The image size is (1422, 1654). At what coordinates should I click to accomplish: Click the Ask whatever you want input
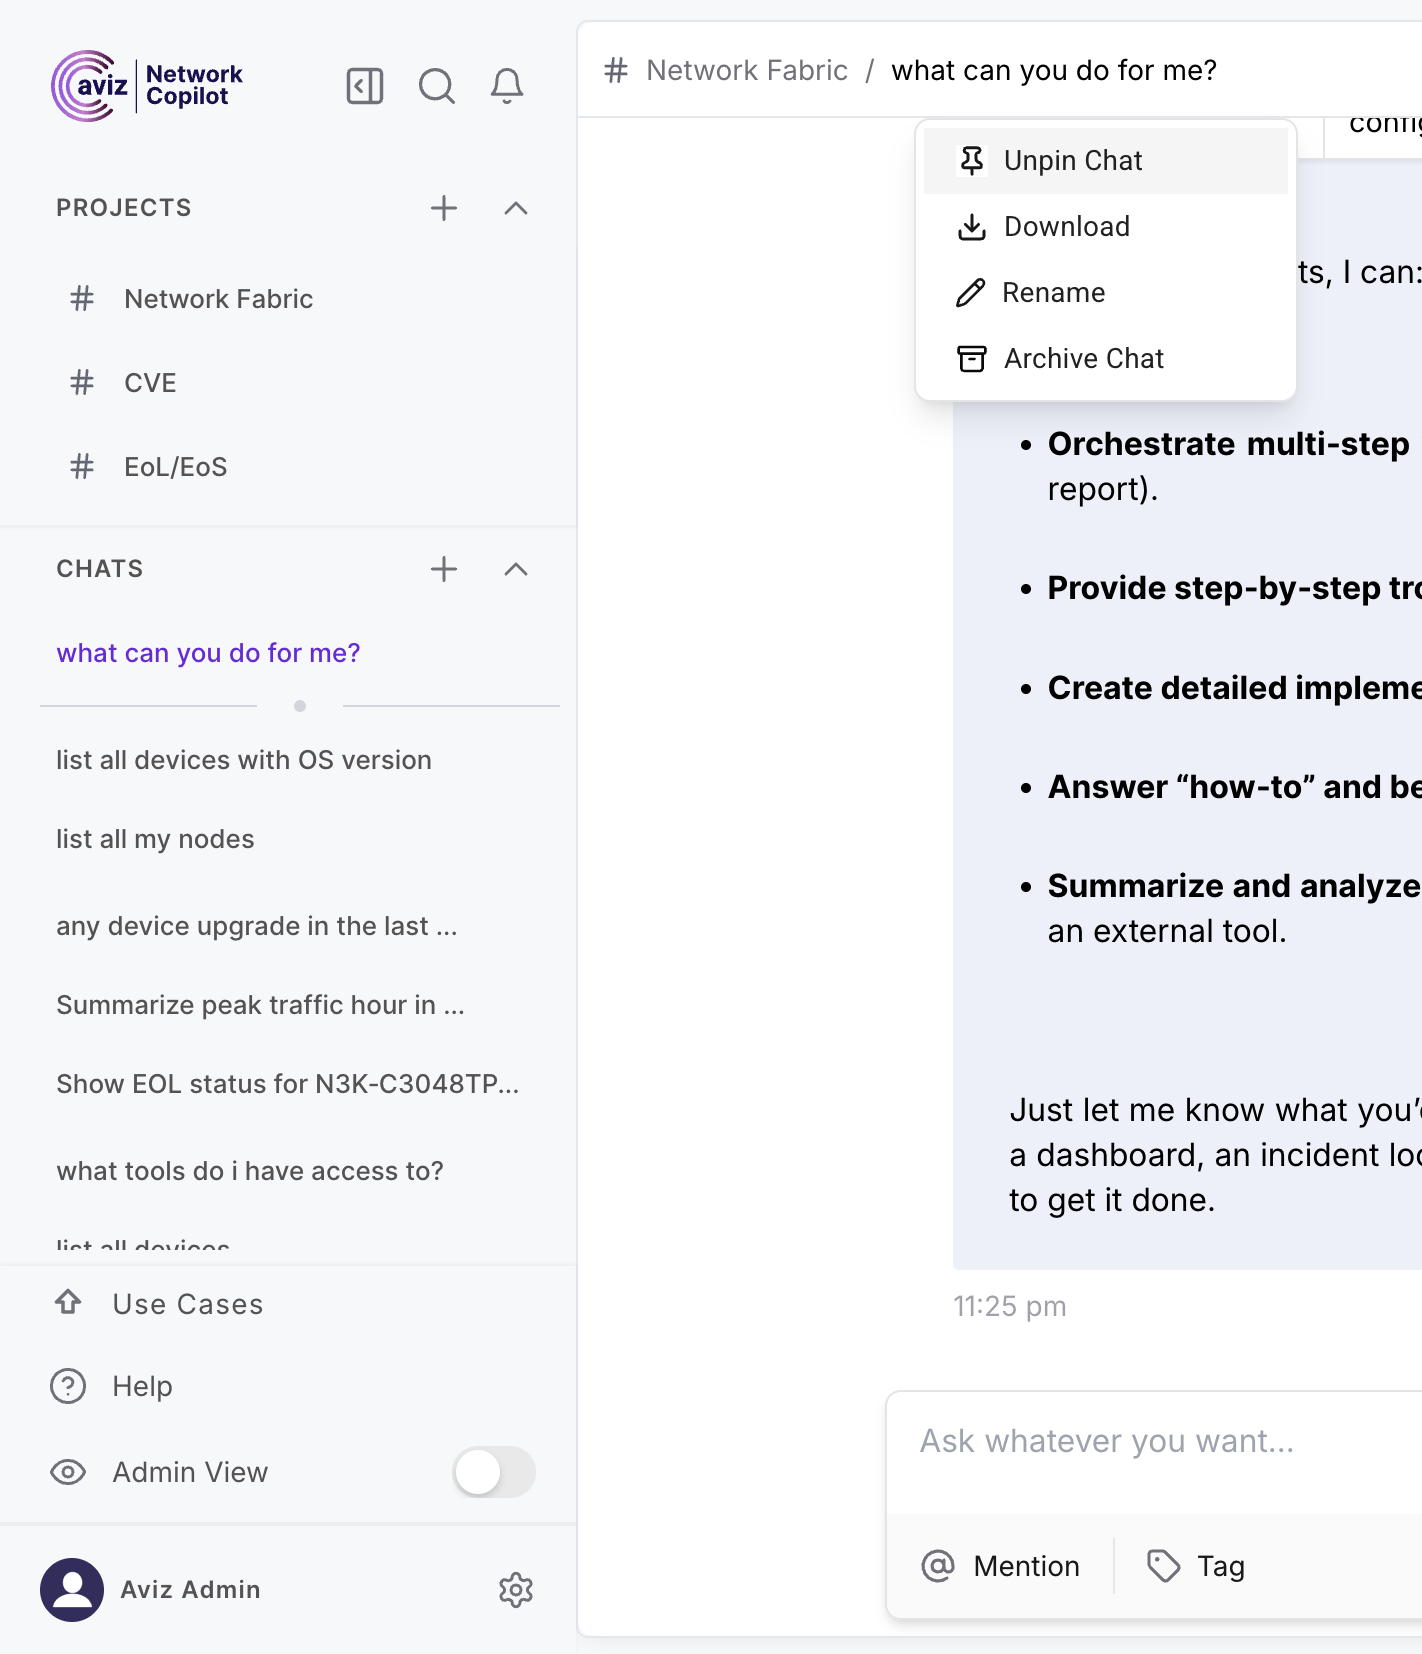1150,1441
